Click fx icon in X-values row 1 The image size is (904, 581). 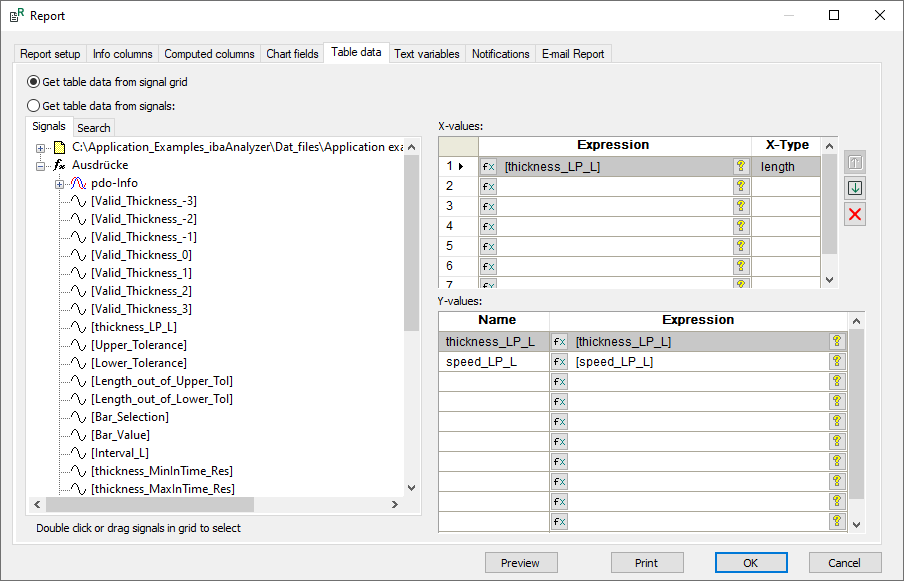click(488, 167)
